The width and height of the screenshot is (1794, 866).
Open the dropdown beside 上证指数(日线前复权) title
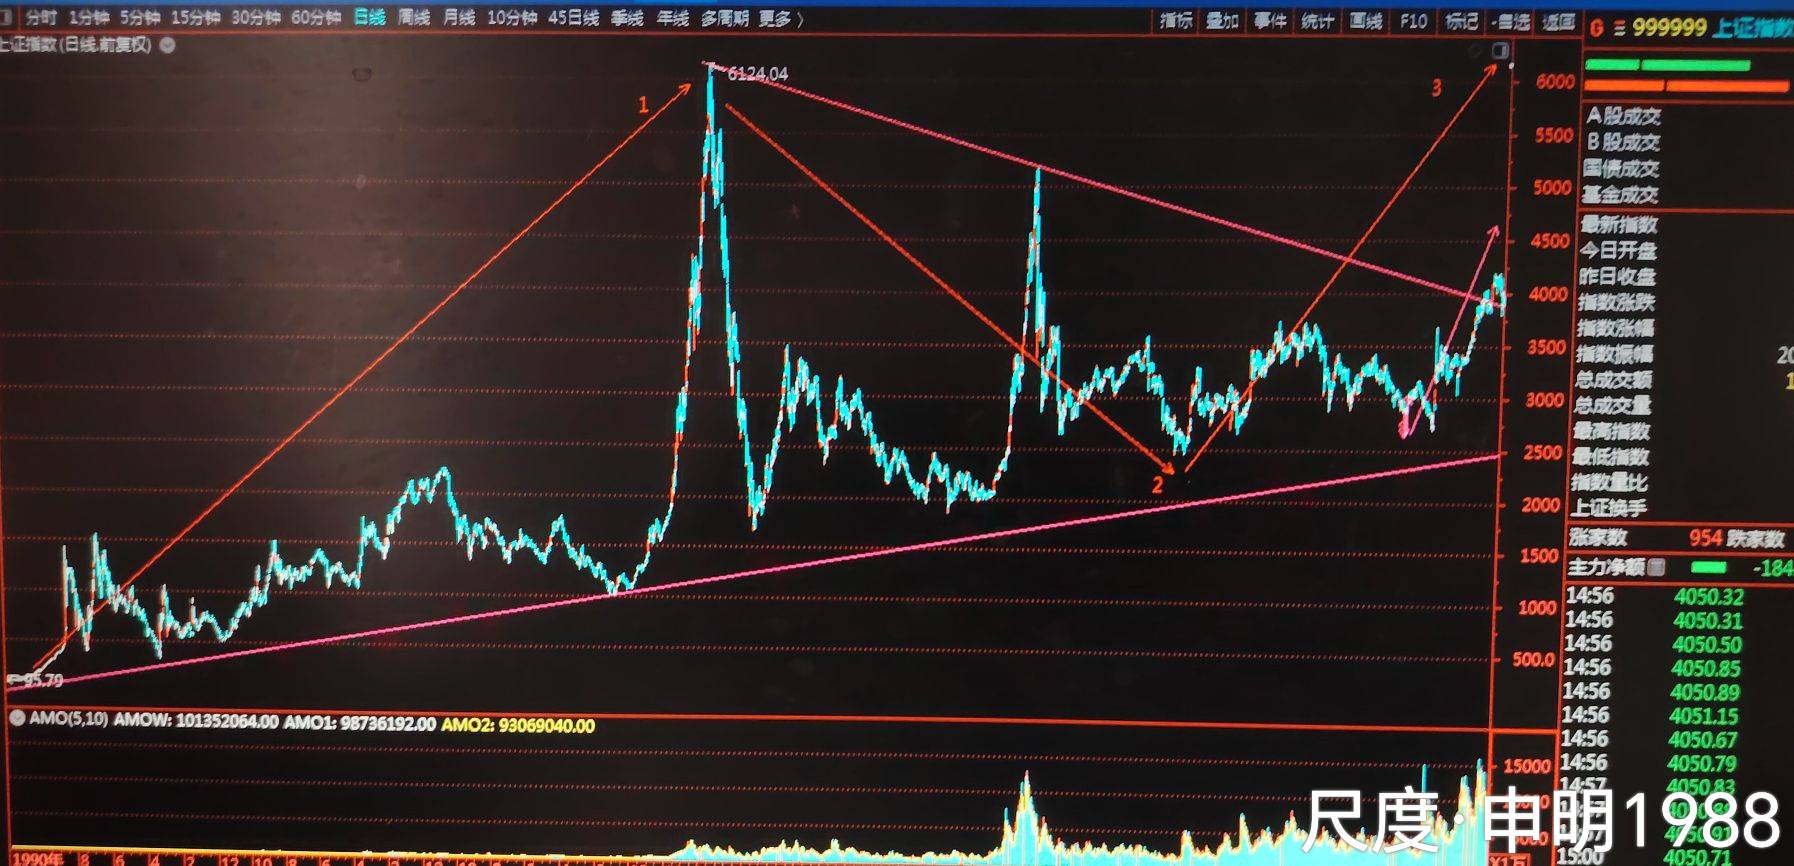[168, 45]
